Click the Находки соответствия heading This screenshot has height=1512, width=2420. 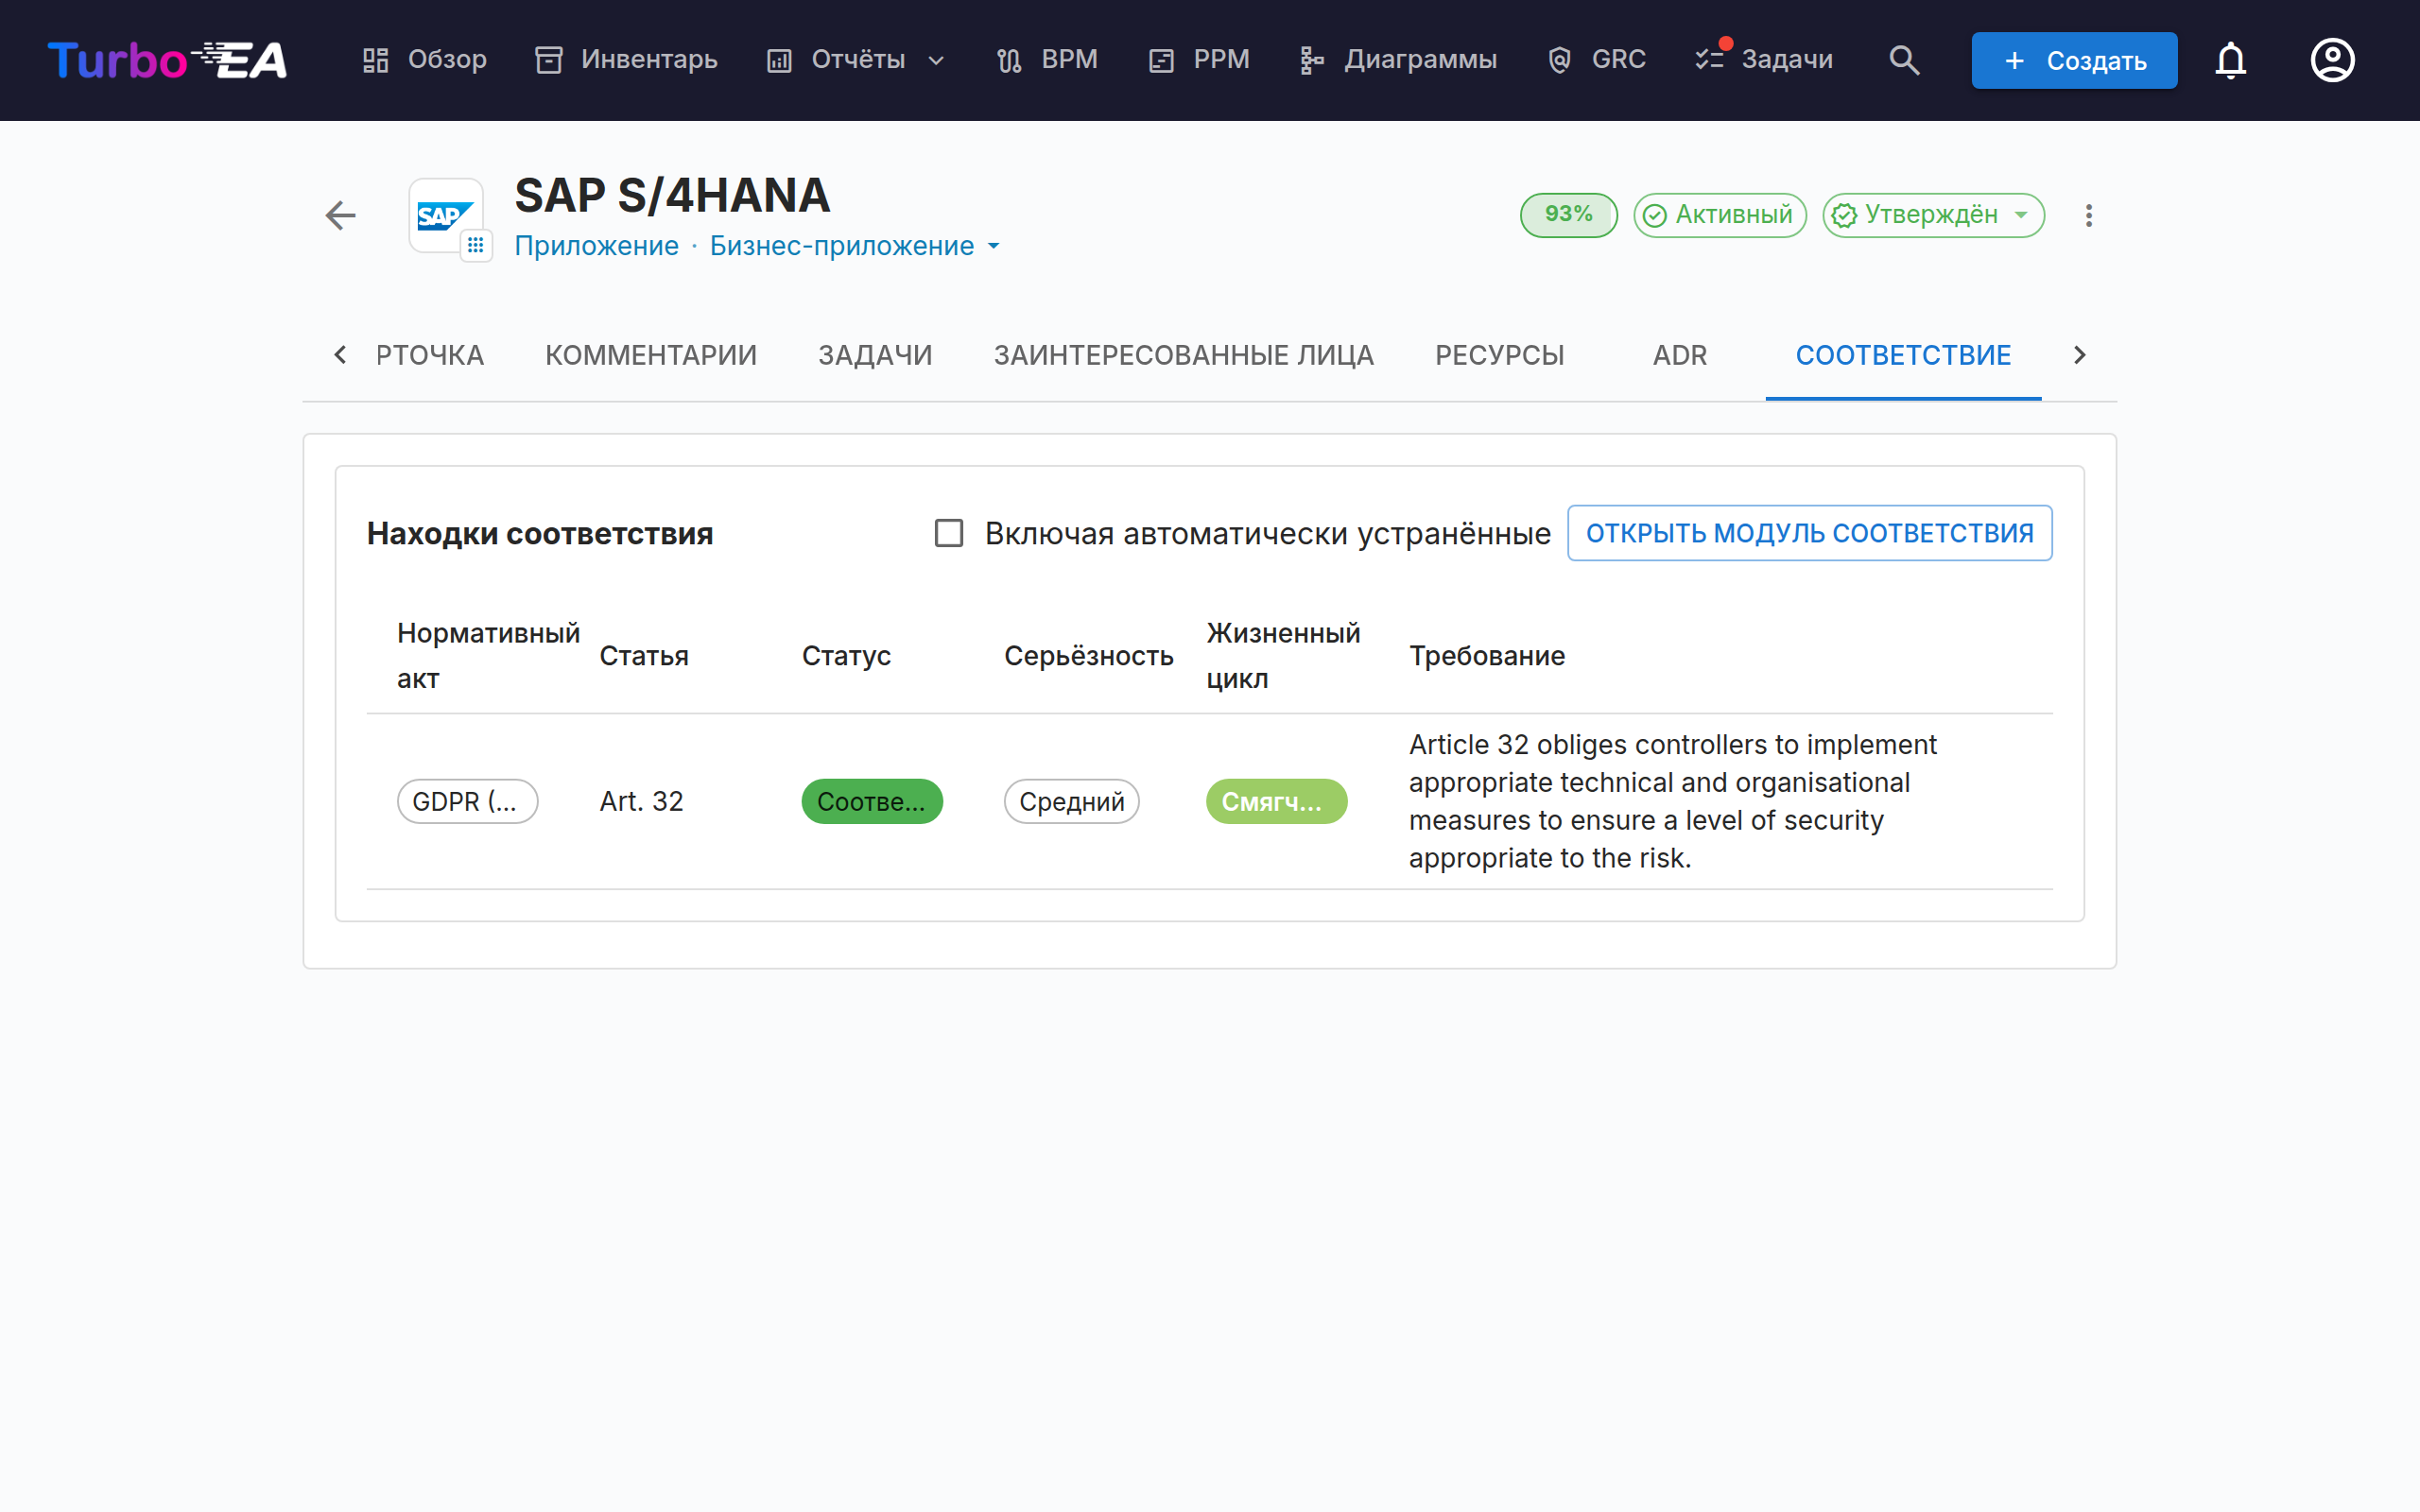tap(540, 533)
